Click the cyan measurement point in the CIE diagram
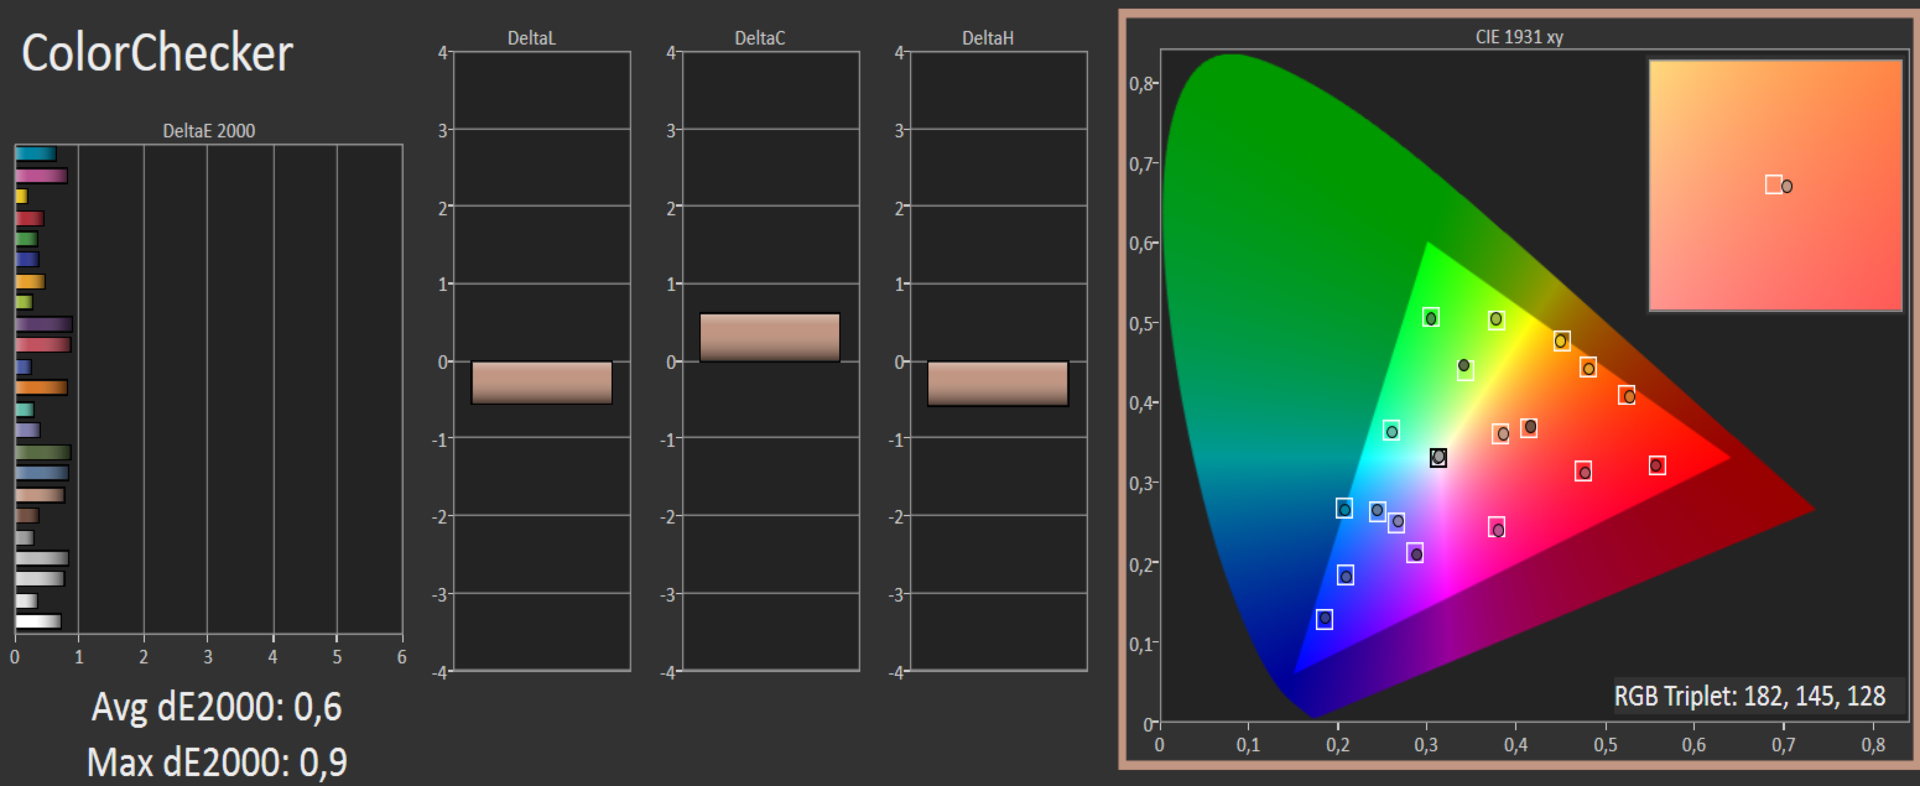 pyautogui.click(x=1344, y=509)
